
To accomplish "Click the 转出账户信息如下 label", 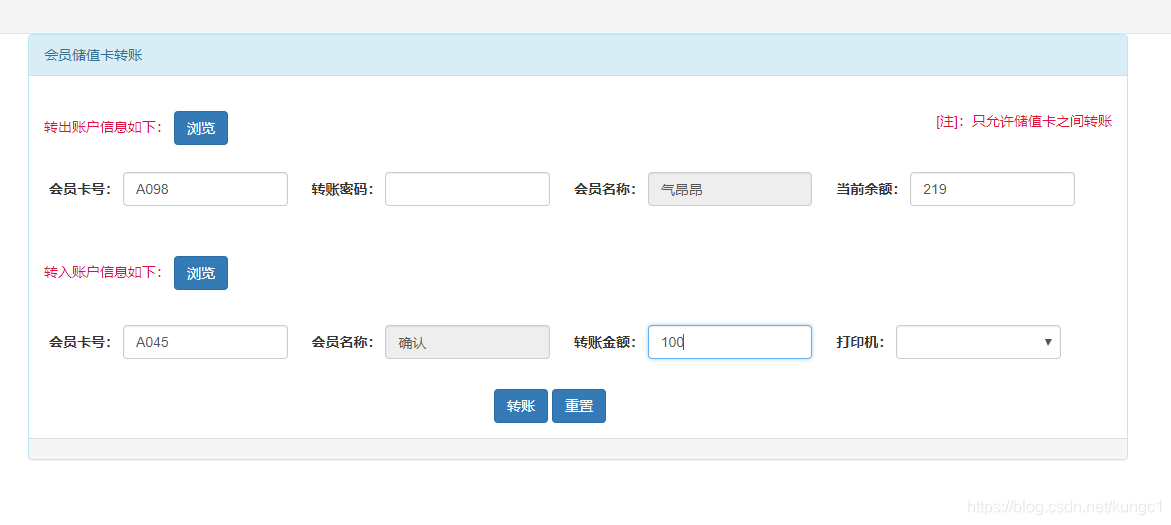I will pos(103,128).
